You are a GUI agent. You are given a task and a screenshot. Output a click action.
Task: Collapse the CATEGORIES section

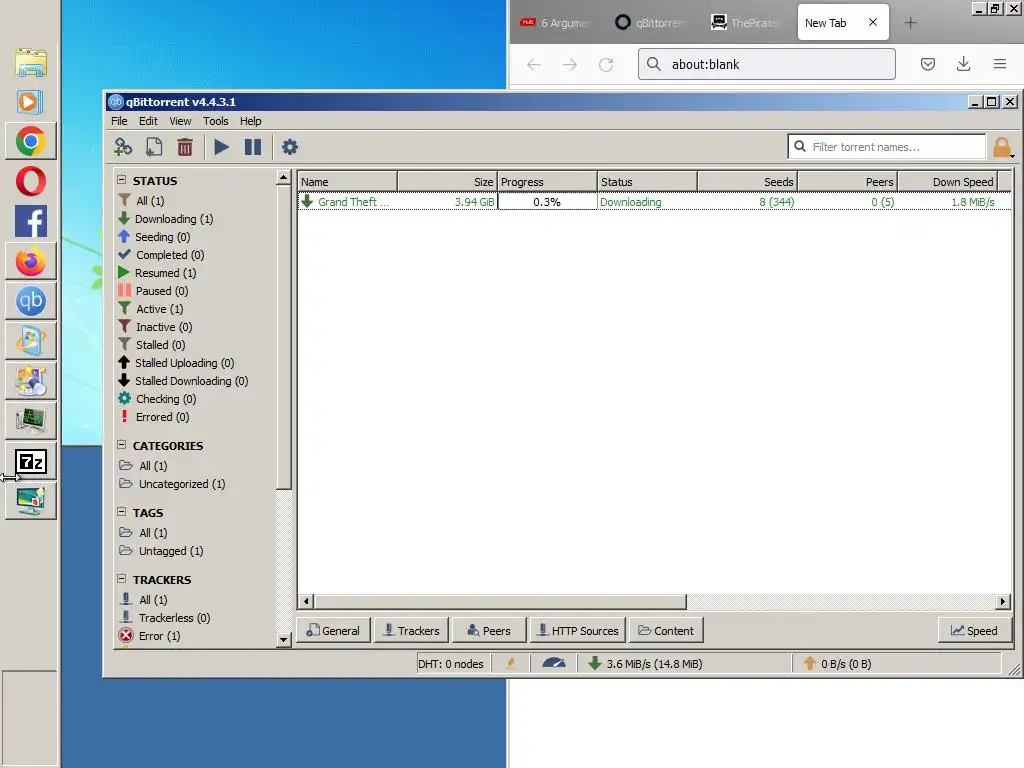click(x=121, y=444)
